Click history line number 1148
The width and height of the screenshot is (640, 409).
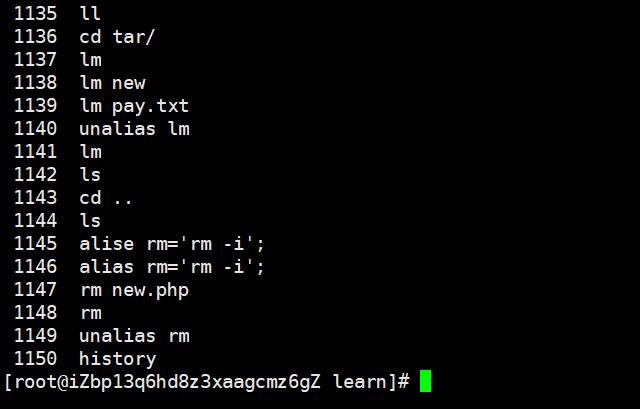(36, 313)
